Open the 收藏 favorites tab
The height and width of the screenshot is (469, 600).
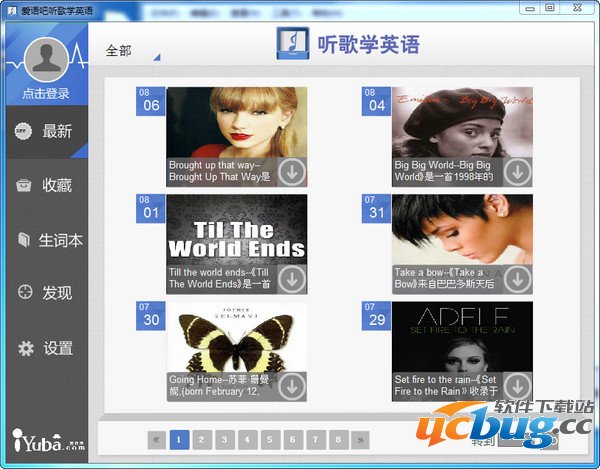pyautogui.click(x=44, y=185)
